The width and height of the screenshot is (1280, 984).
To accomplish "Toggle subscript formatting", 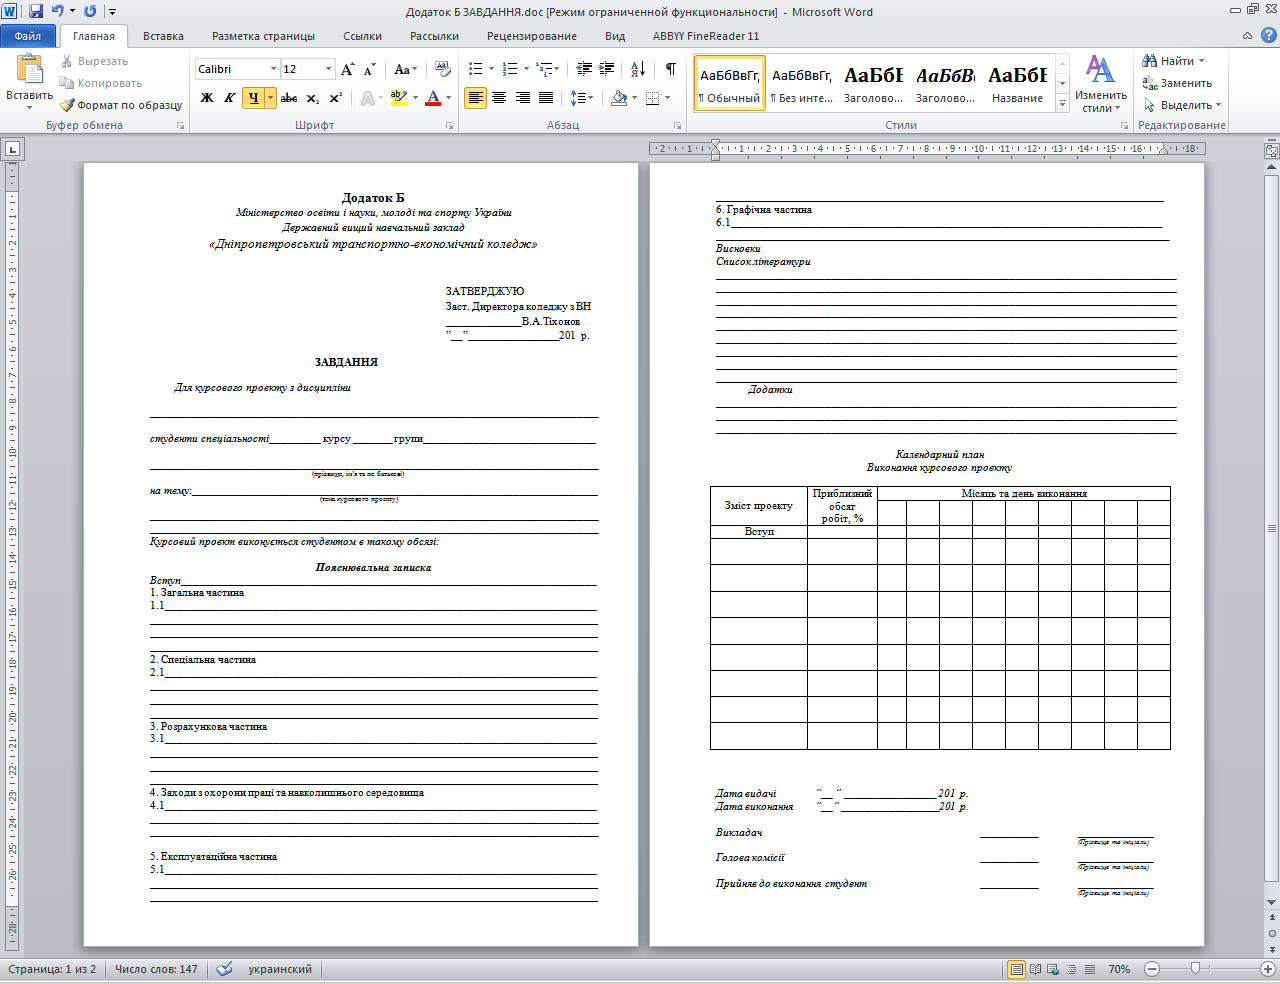I will [313, 98].
